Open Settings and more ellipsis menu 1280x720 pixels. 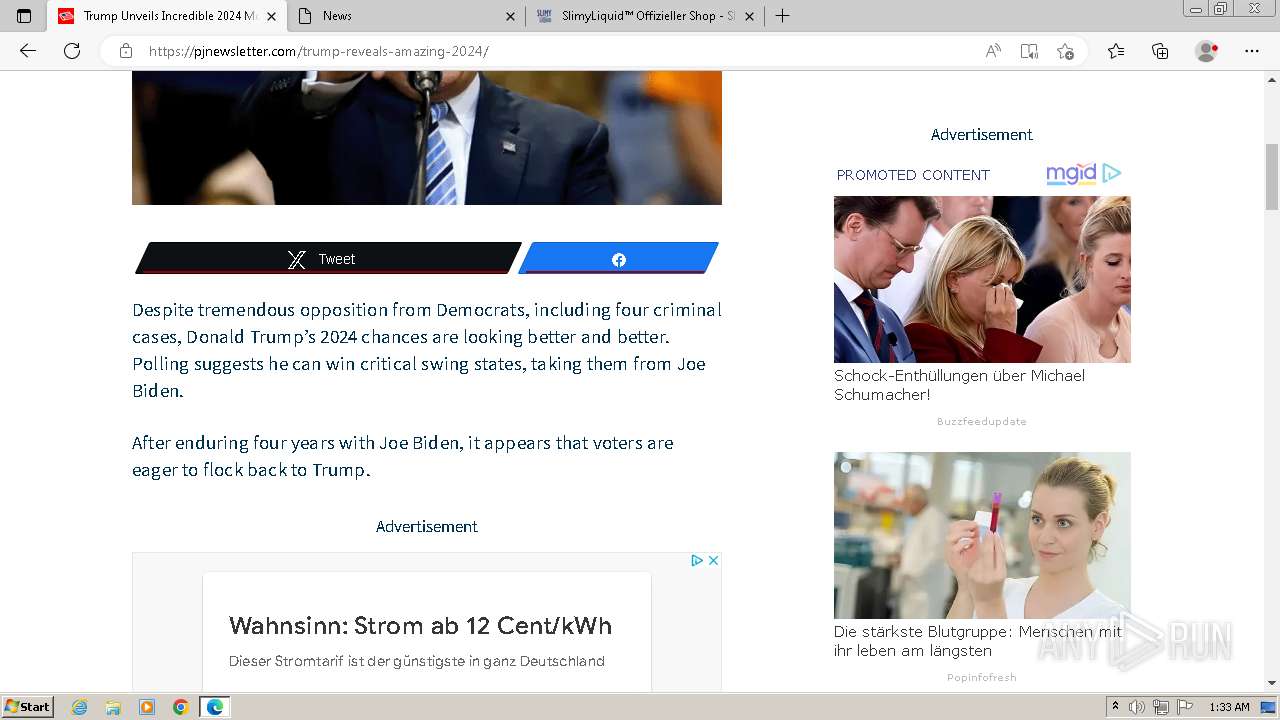click(1252, 51)
